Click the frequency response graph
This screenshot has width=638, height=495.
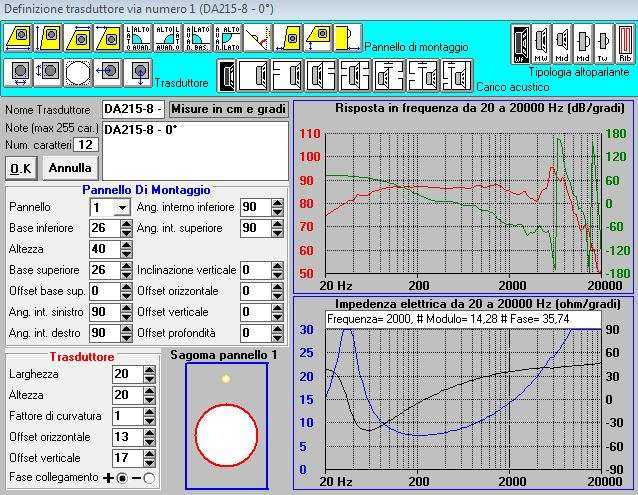pos(463,203)
